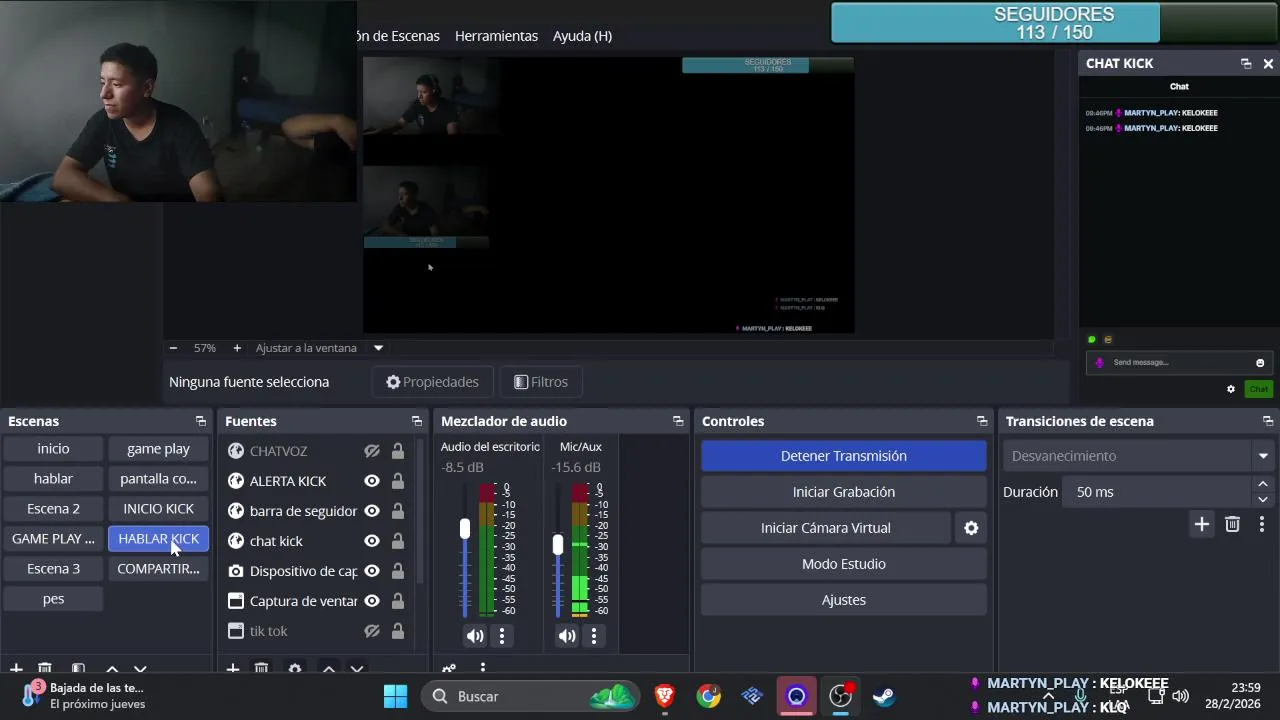Undock the Escenas panel
The width and height of the screenshot is (1280, 720).
pos(201,421)
